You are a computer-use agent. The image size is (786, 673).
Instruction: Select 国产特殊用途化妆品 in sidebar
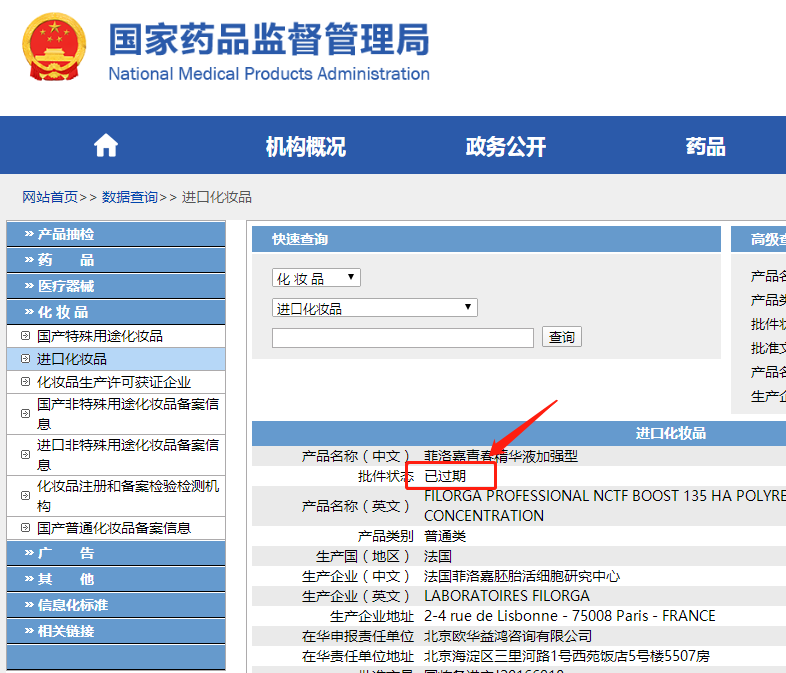tap(100, 336)
